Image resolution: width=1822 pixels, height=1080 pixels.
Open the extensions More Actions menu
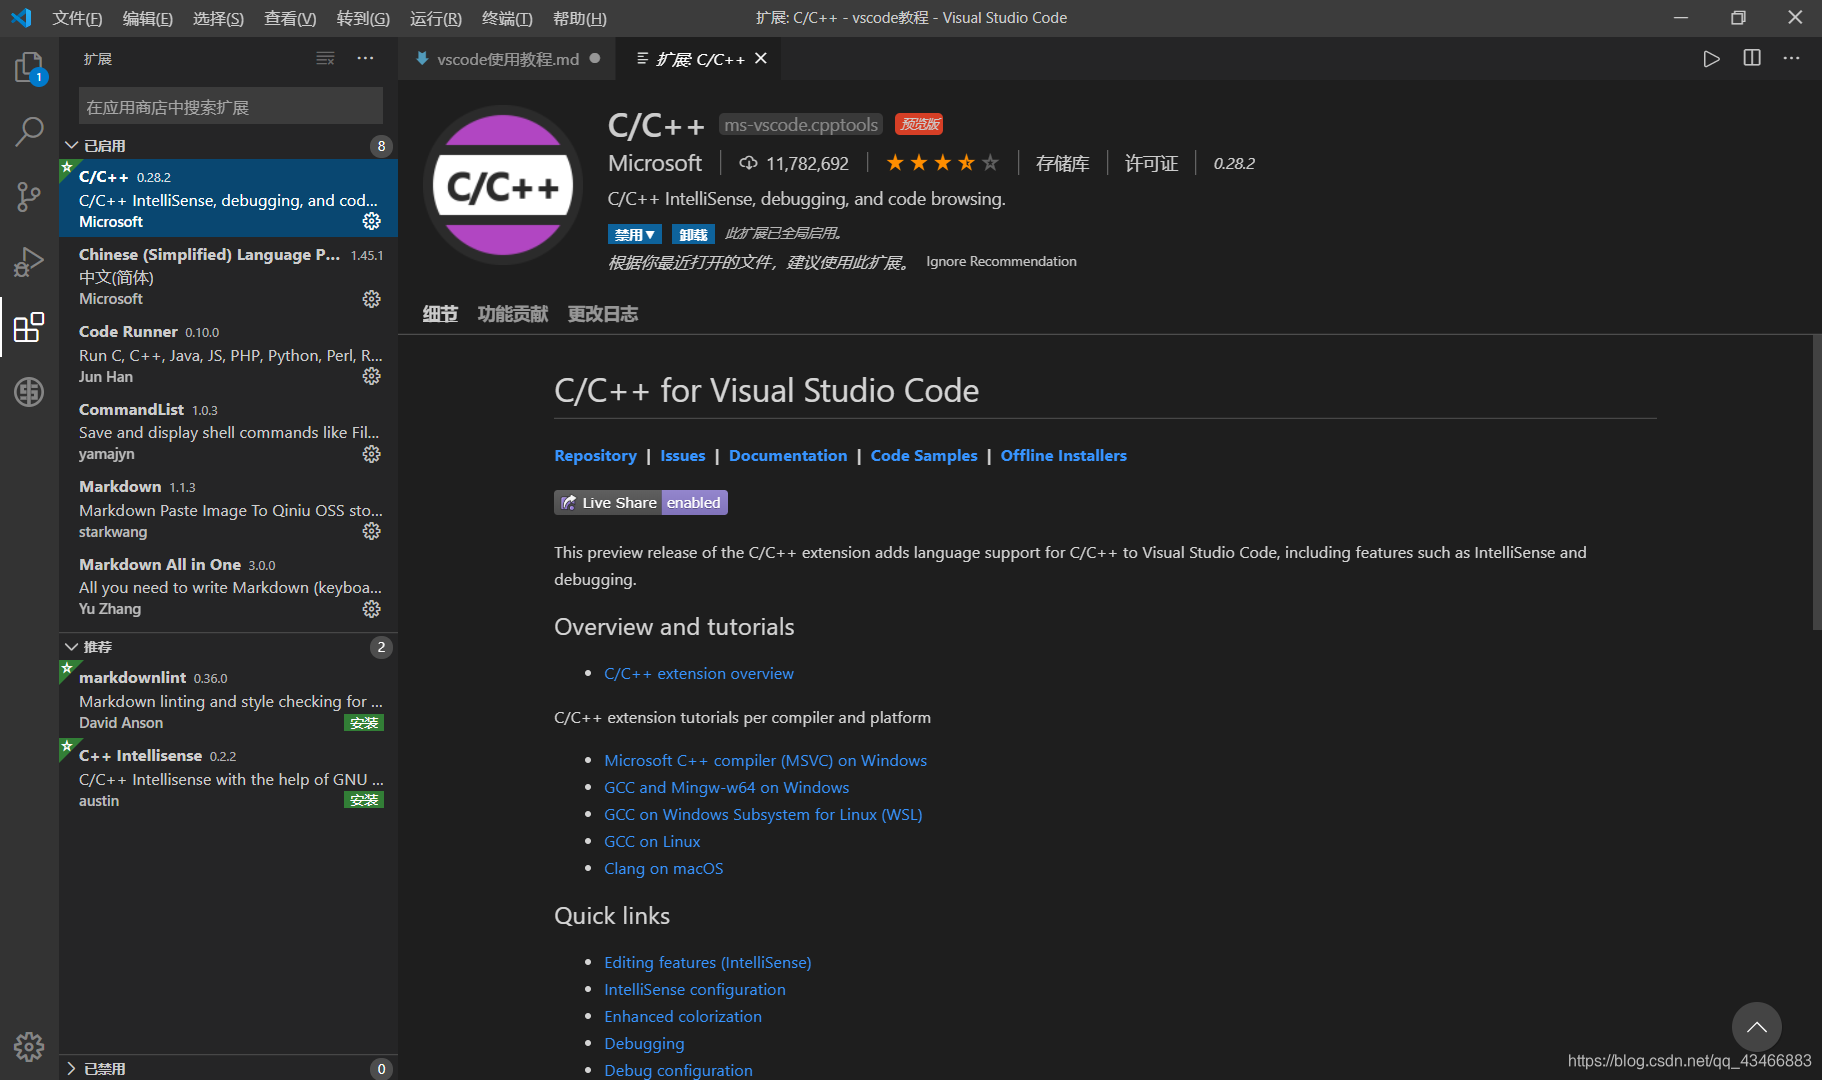coord(365,58)
